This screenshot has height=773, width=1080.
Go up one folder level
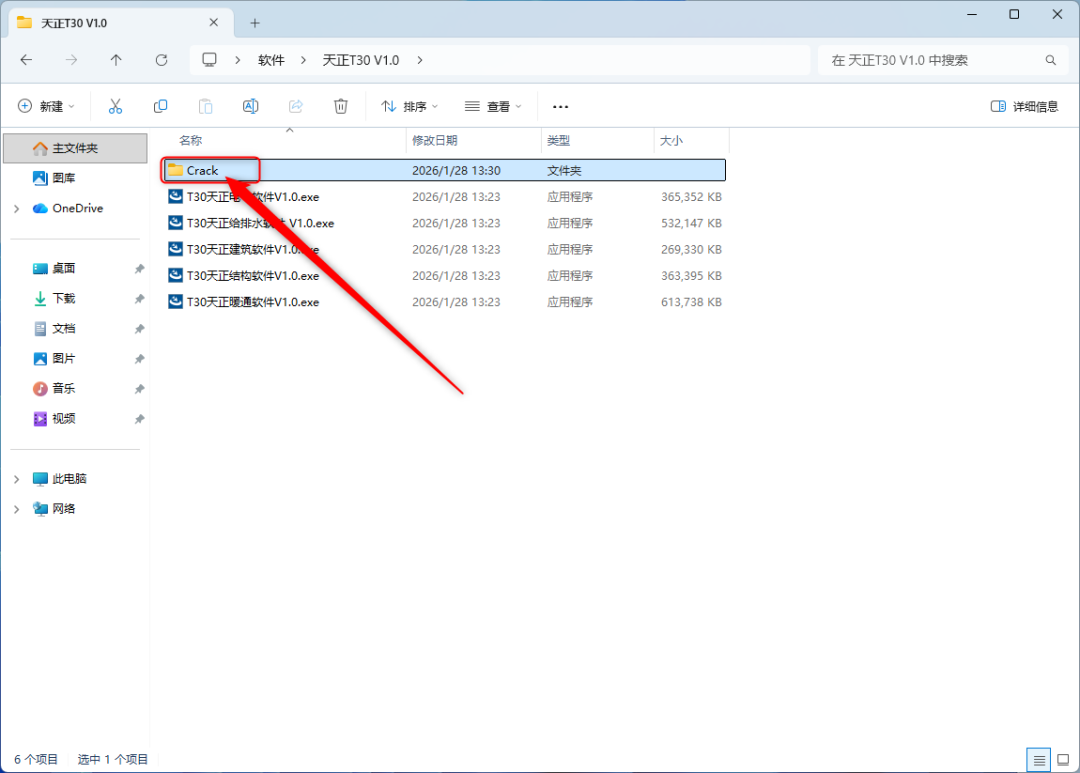point(116,60)
